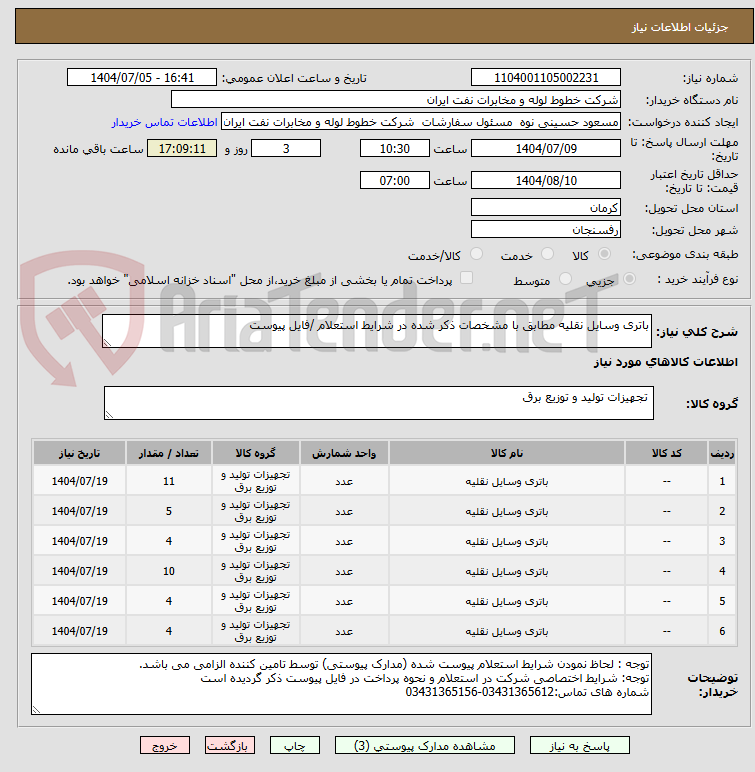Click the مشاهده مدارک پیوستی (3) button

(425, 745)
